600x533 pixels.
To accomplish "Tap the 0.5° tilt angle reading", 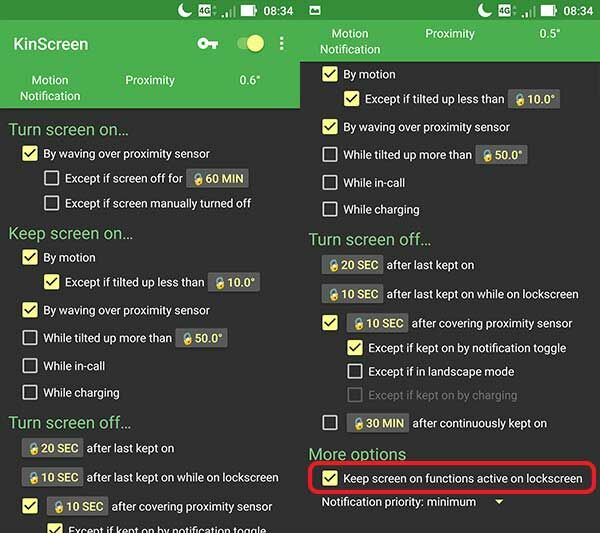I will click(x=550, y=33).
